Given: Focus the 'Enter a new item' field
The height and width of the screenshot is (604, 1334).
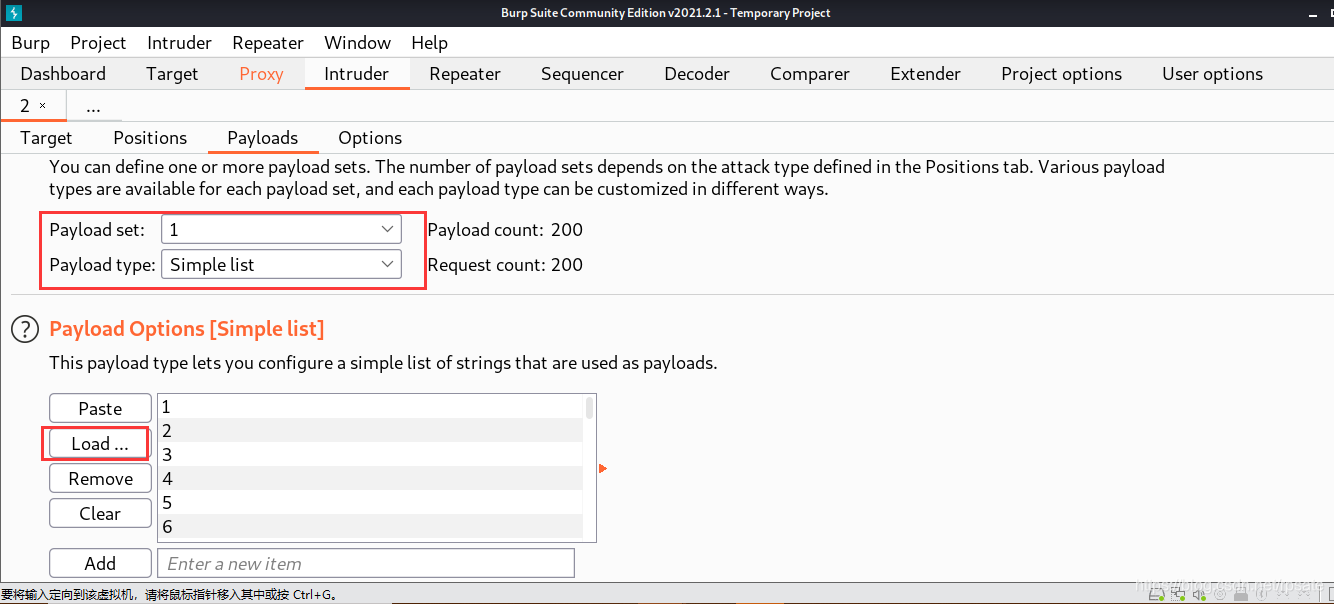Looking at the screenshot, I should [x=366, y=563].
